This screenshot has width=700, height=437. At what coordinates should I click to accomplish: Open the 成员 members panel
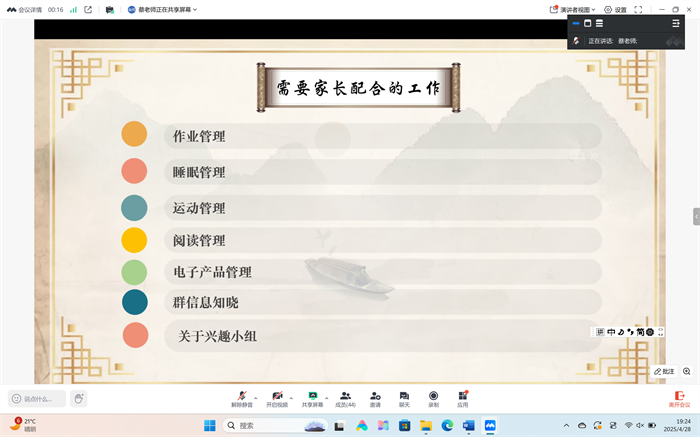(x=345, y=396)
